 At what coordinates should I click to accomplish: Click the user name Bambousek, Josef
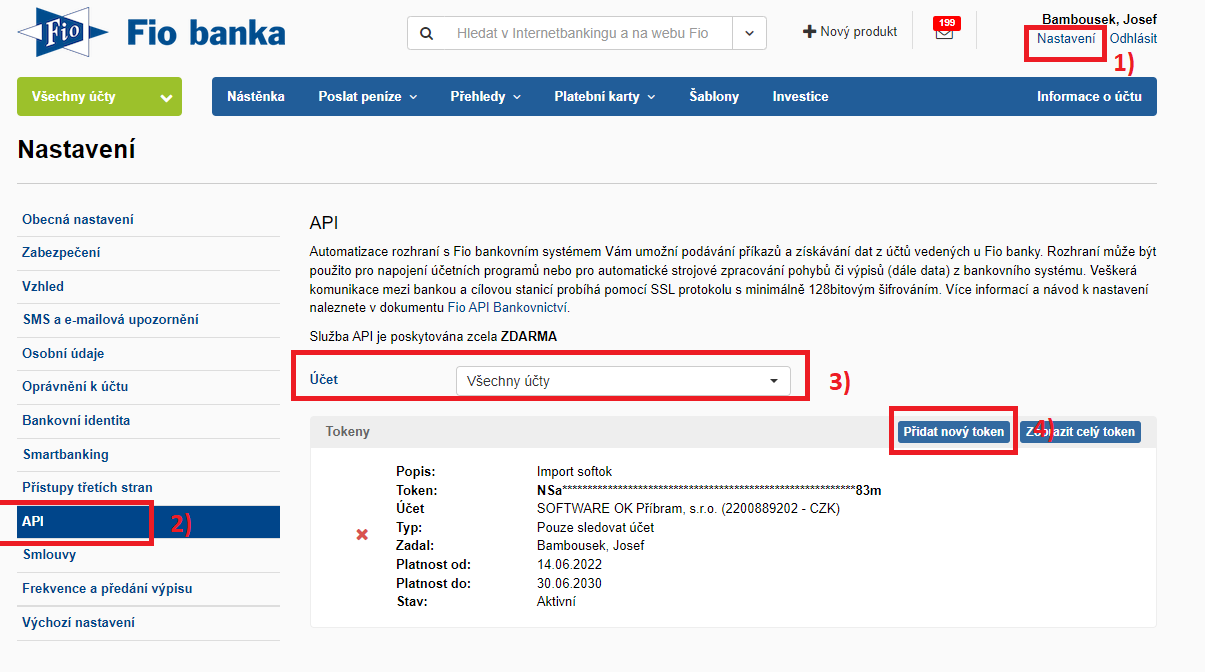[1099, 19]
